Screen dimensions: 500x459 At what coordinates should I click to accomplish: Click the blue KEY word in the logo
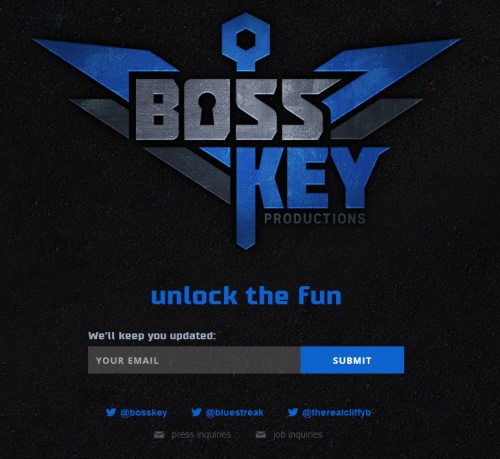(307, 178)
